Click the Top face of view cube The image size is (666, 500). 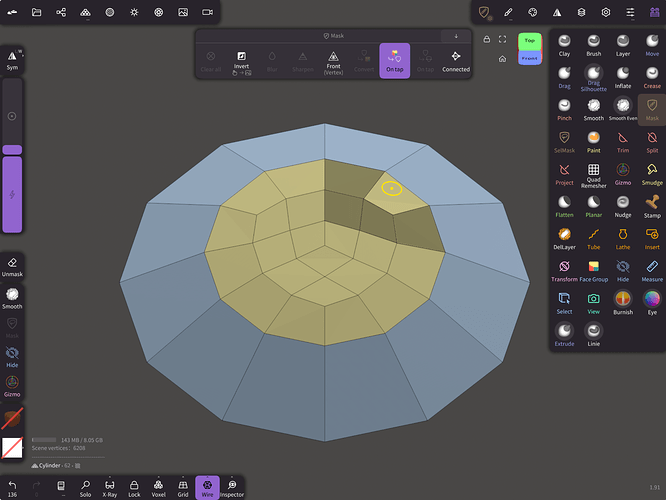pos(530,41)
